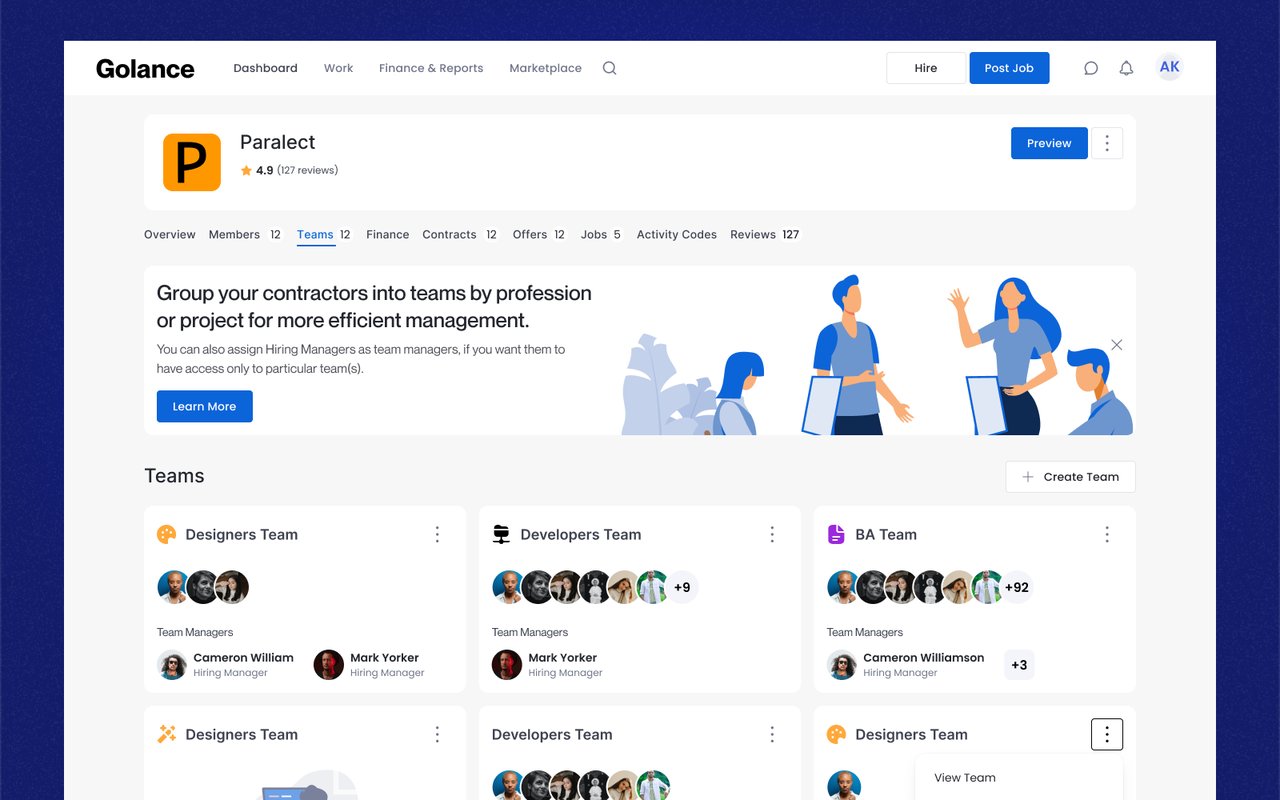Open the BA Team three-dot menu
This screenshot has height=800, width=1280.
[x=1107, y=535]
